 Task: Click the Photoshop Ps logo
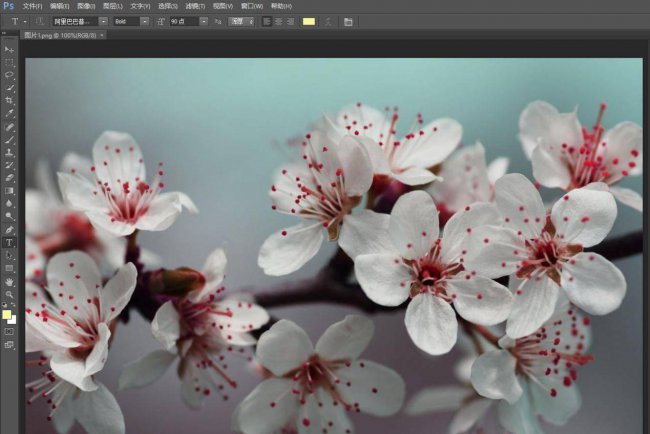pos(8,6)
